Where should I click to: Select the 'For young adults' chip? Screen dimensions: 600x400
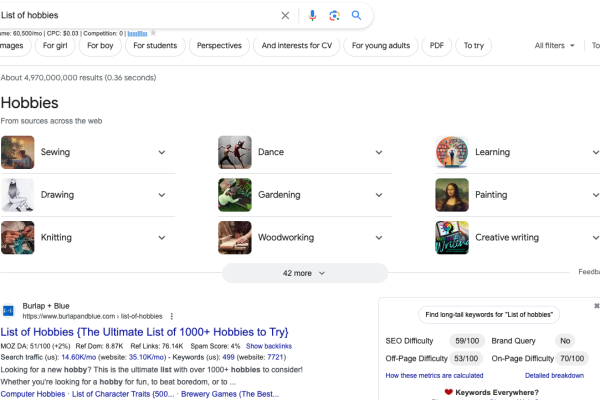[x=381, y=46]
